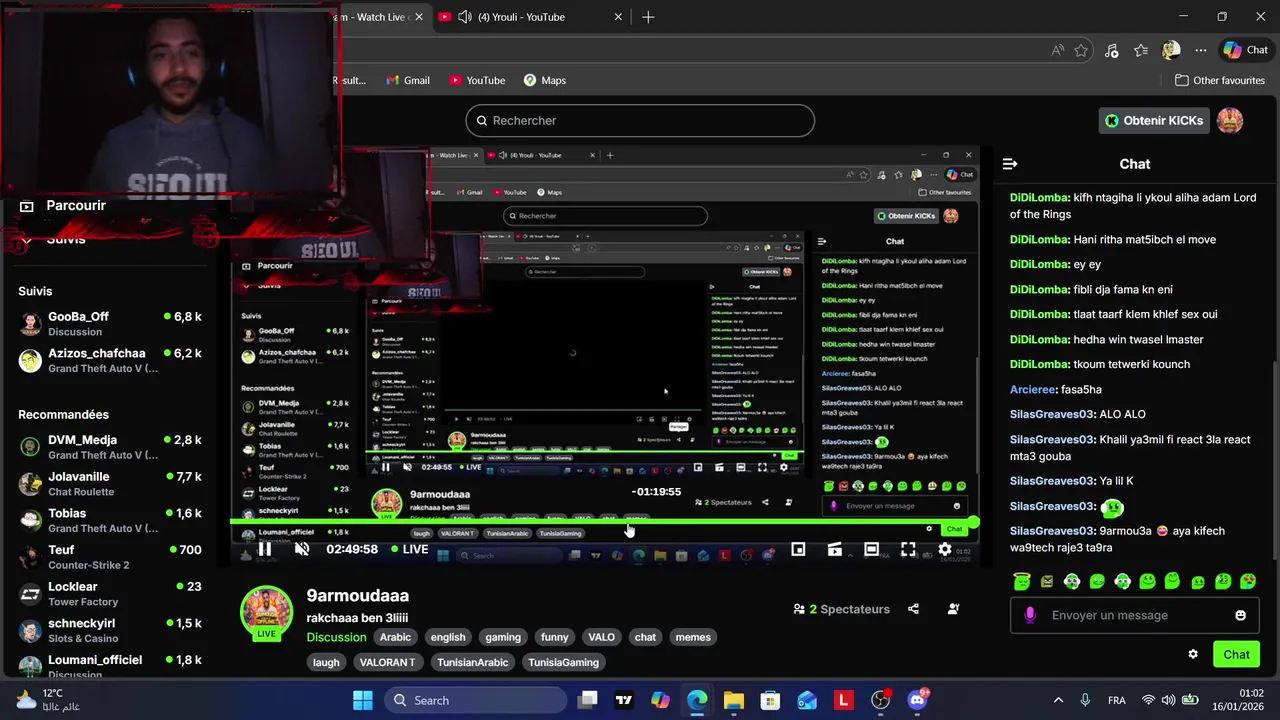Send message with green Chat button
Screen dimensions: 1280x720
pos(1236,654)
